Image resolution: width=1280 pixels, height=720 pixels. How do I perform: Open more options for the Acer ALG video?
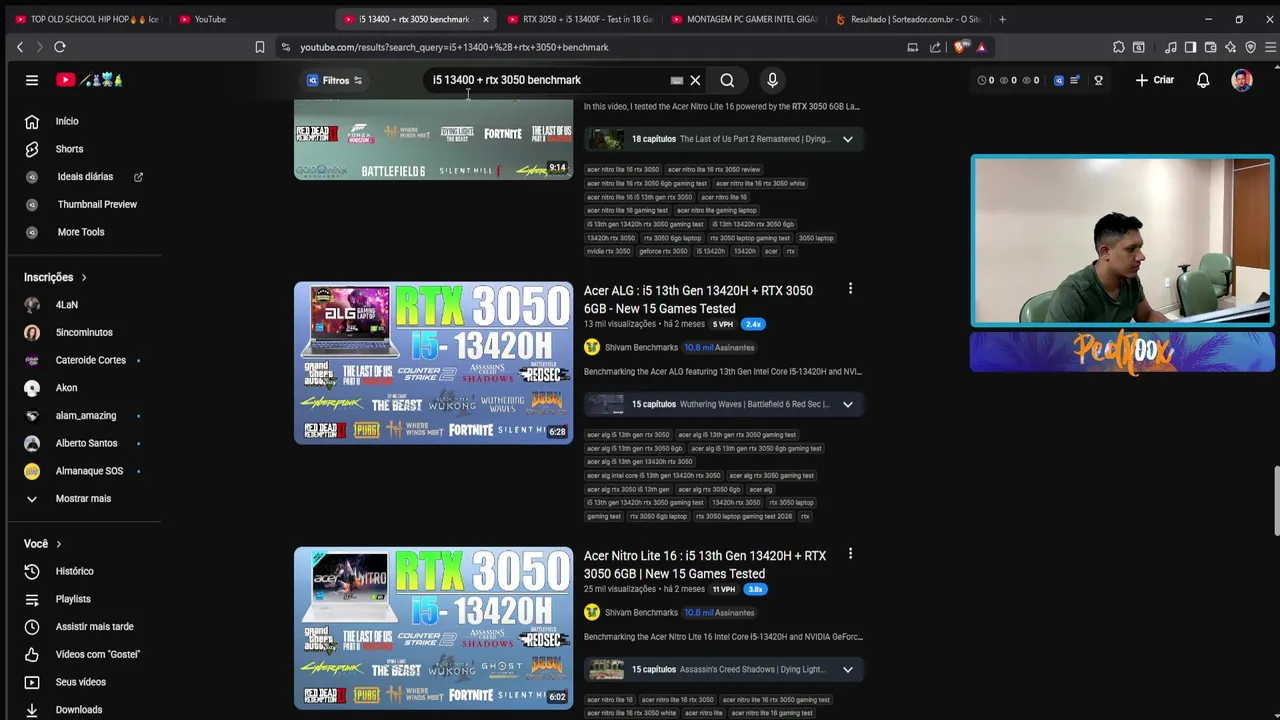[x=850, y=289]
